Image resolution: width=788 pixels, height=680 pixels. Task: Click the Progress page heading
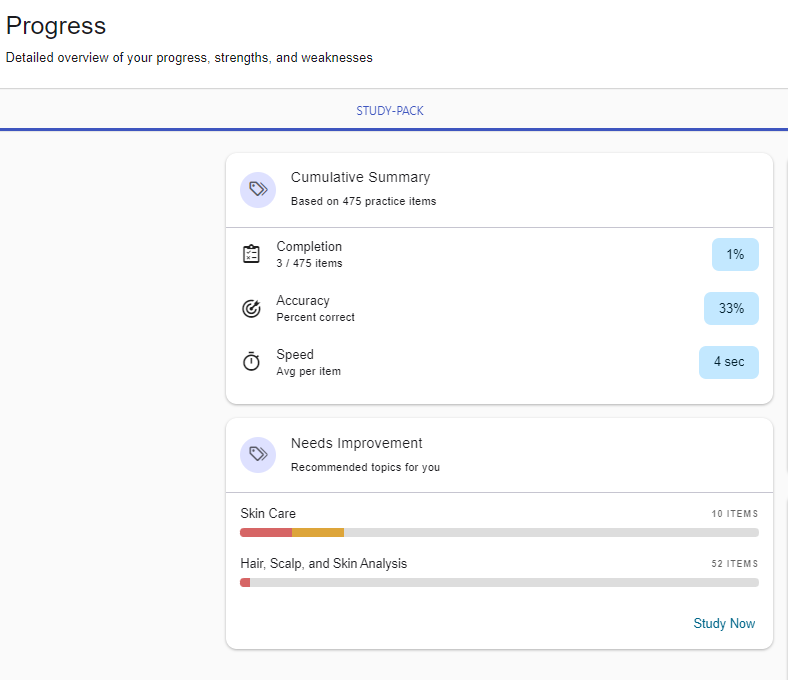point(56,26)
